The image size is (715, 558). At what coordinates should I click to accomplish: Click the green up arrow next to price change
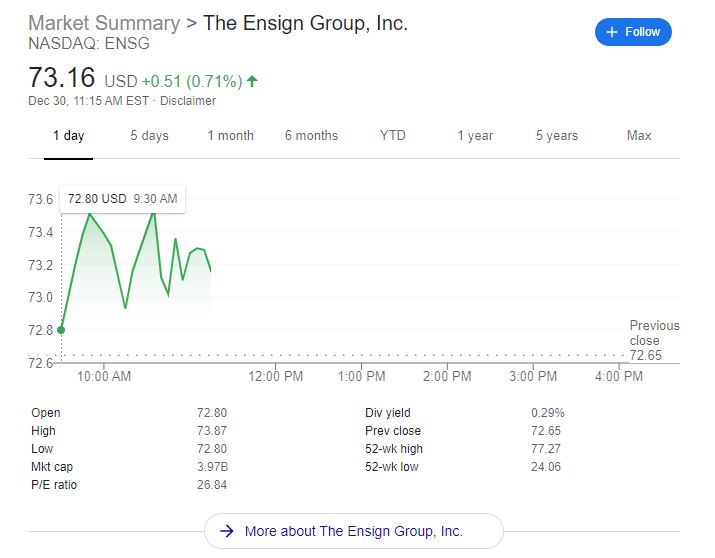252,81
